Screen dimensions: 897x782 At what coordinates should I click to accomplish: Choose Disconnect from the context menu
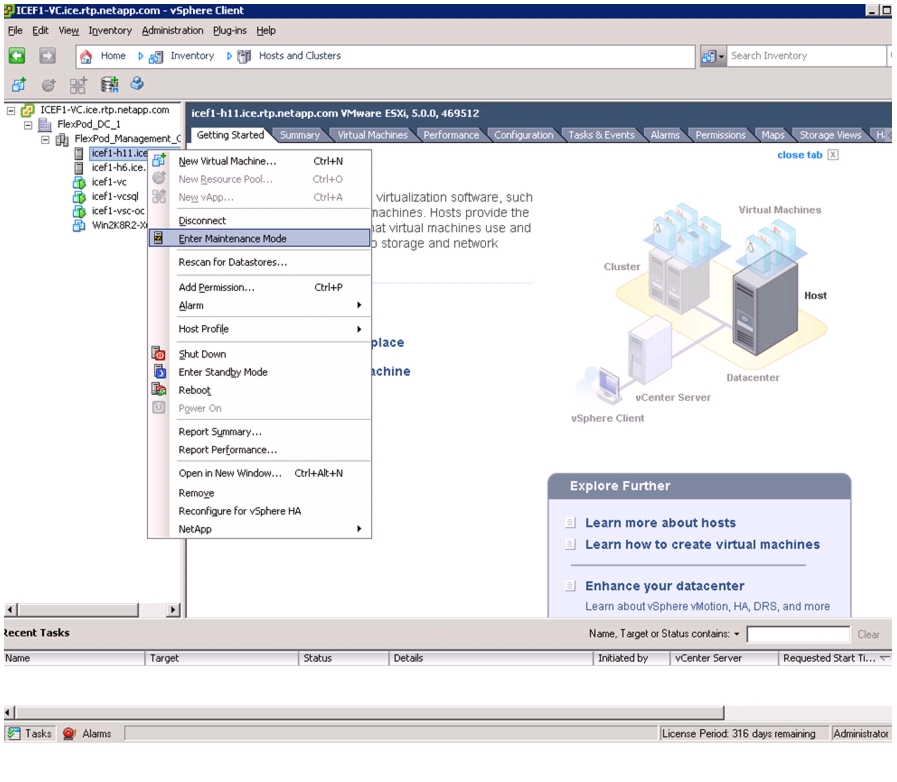tap(202, 221)
